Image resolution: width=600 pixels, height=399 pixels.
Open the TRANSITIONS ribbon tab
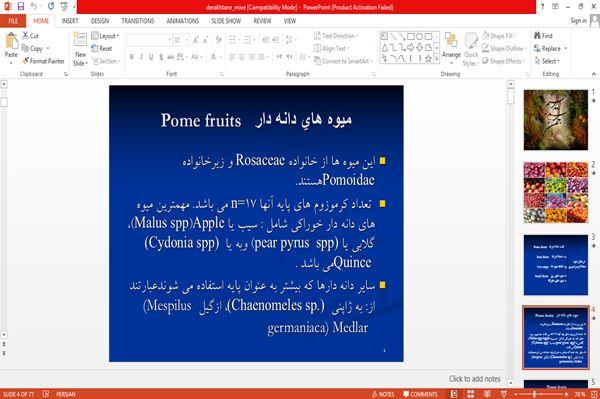pyautogui.click(x=138, y=21)
